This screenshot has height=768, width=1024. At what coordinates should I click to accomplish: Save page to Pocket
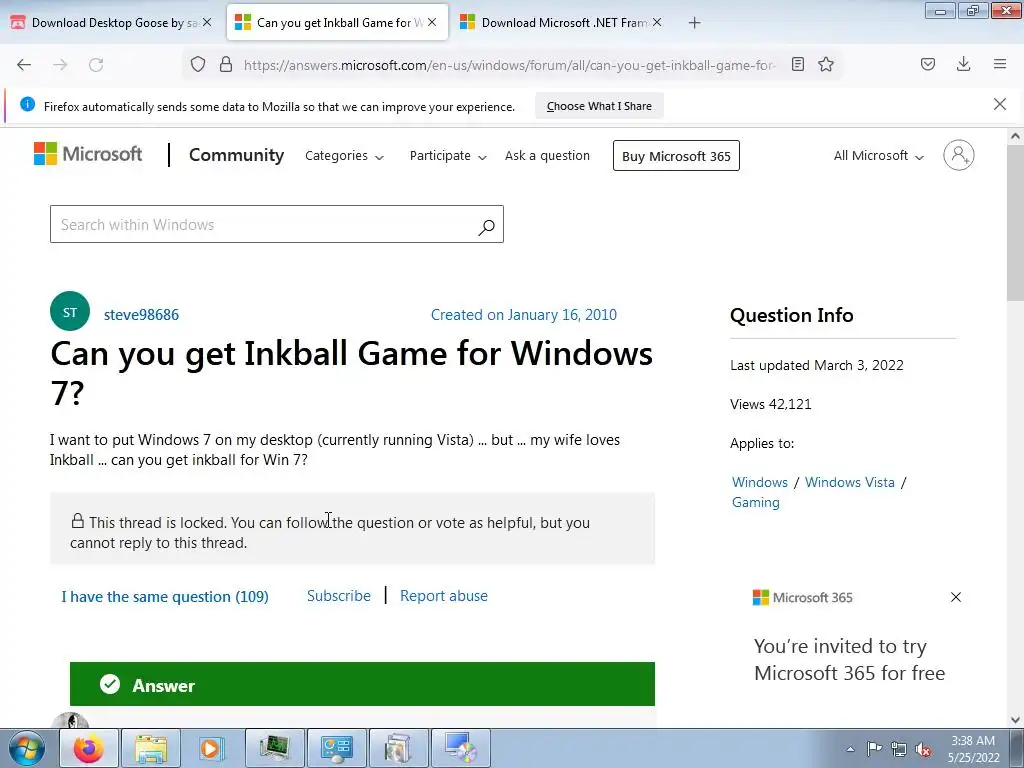click(x=928, y=64)
